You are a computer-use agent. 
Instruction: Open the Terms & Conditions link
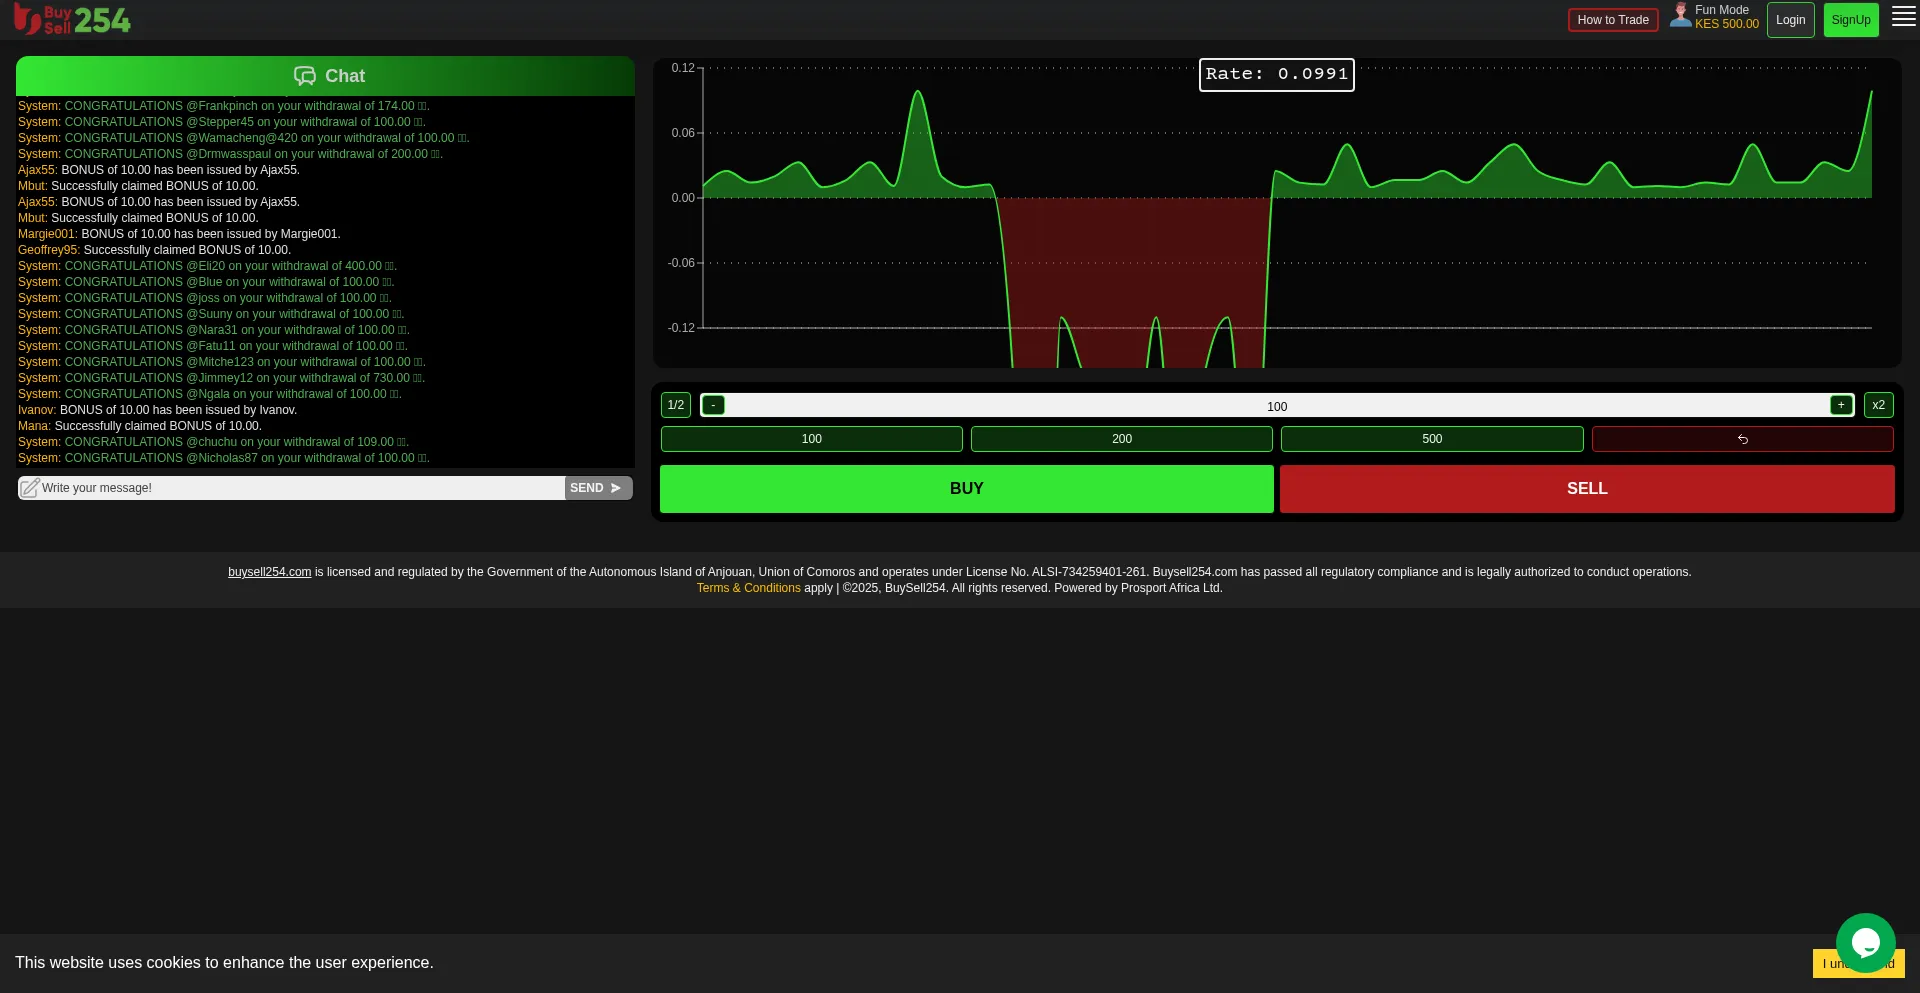coord(748,588)
